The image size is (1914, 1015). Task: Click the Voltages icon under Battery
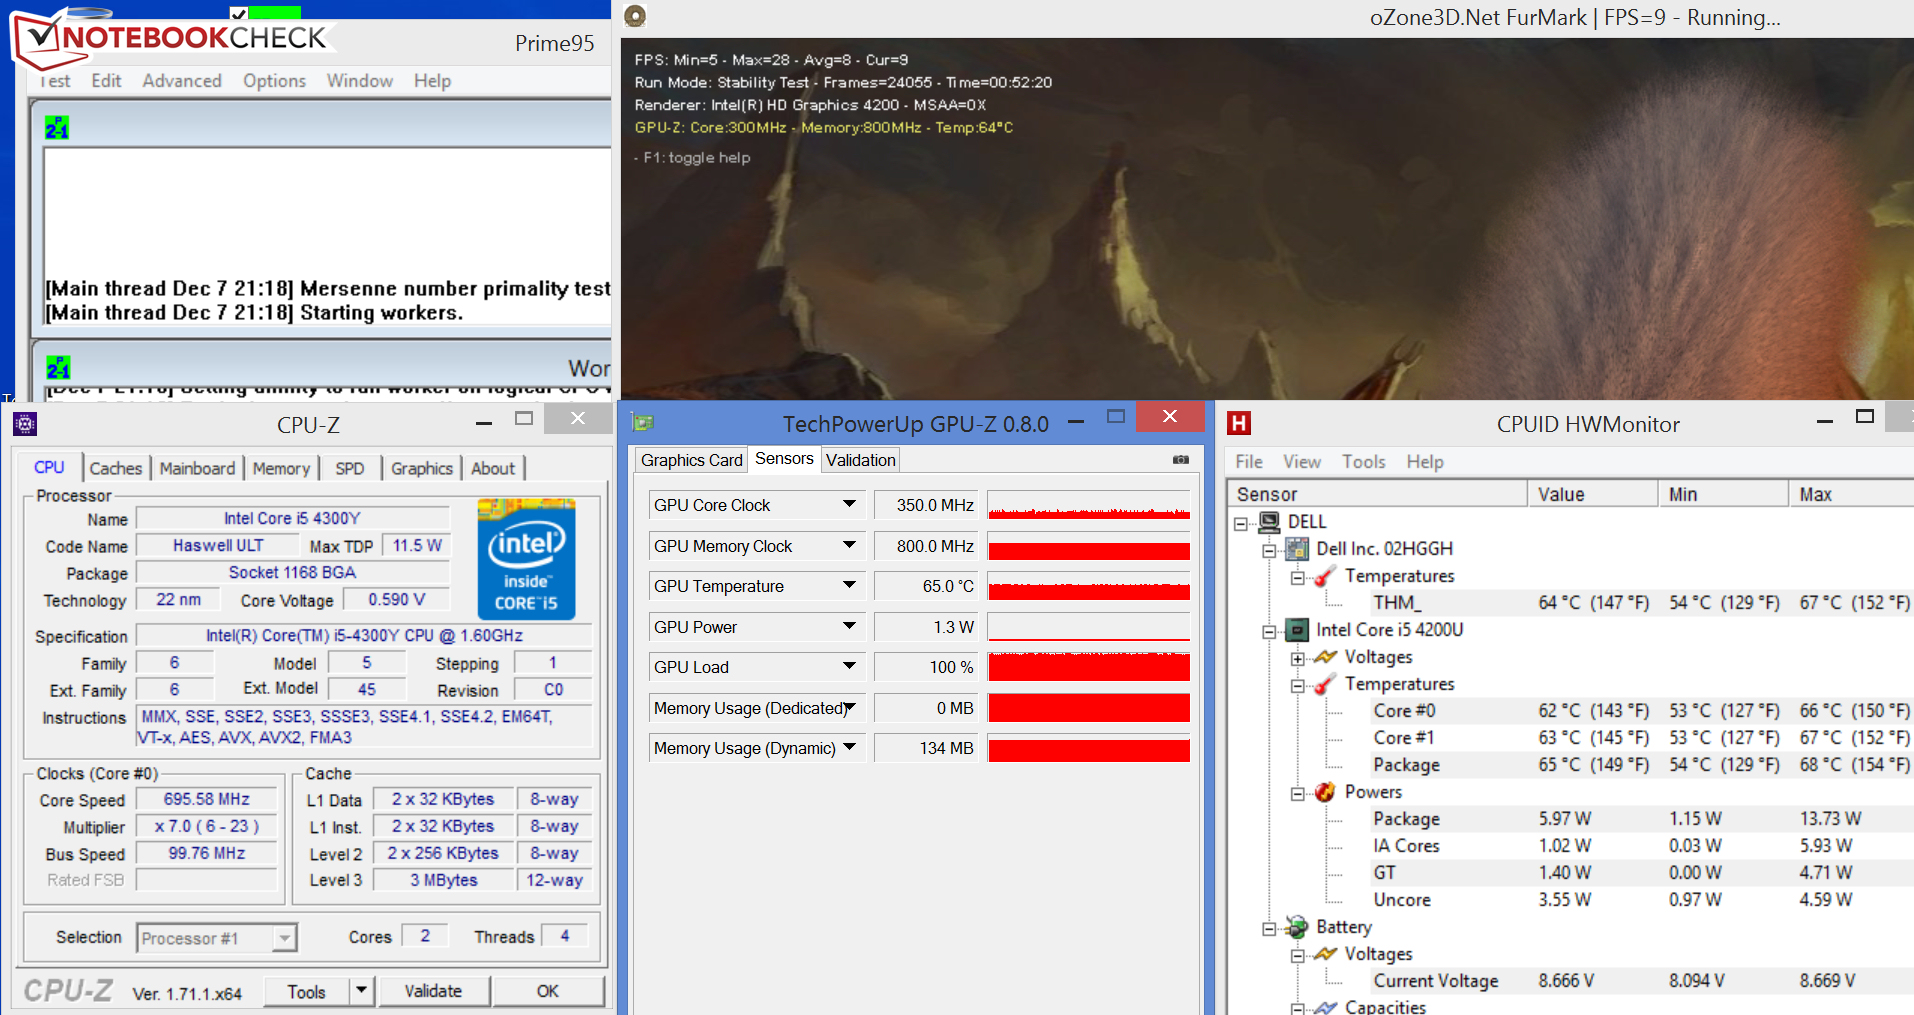click(x=1325, y=954)
